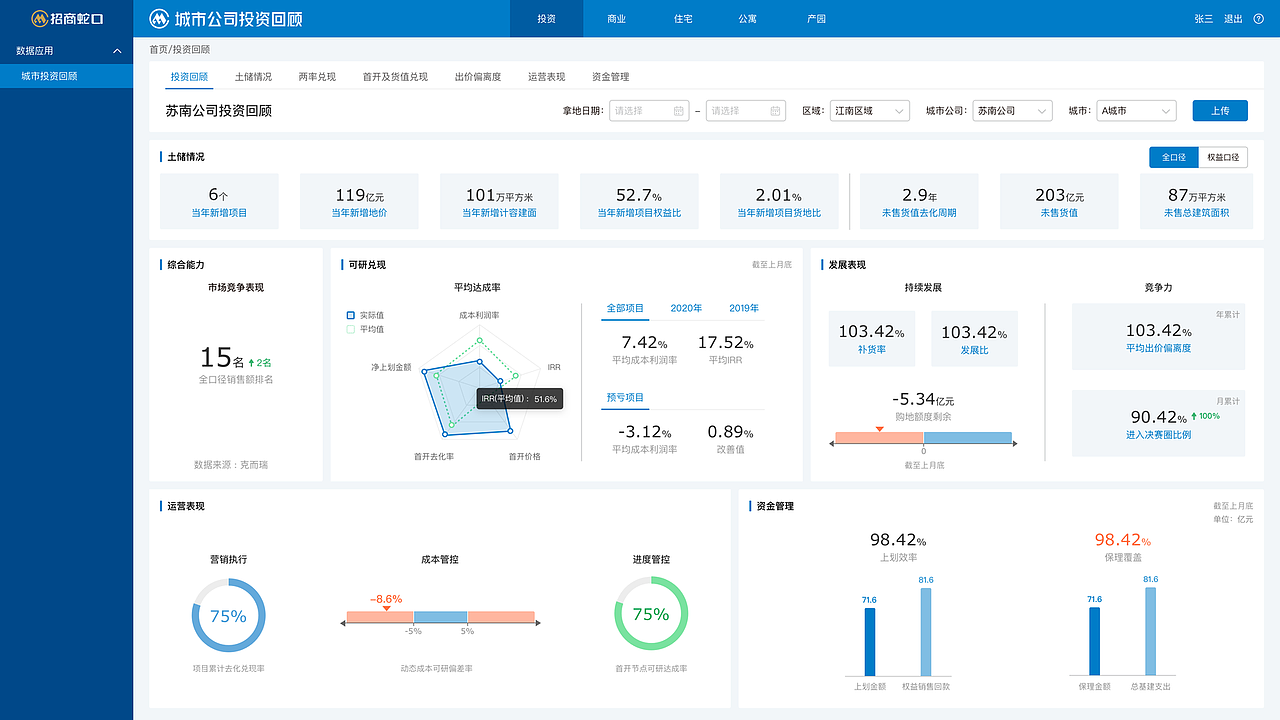1280x720 pixels.
Task: Open the 出价偏离度 tab
Action: [478, 77]
